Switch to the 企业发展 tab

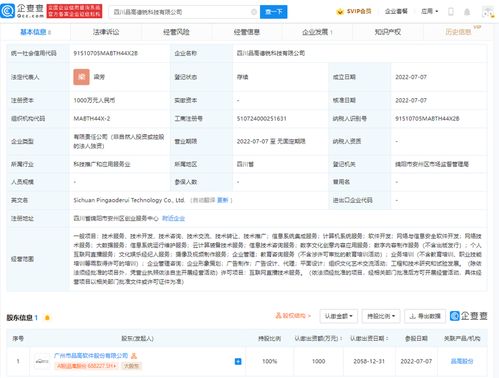317,32
